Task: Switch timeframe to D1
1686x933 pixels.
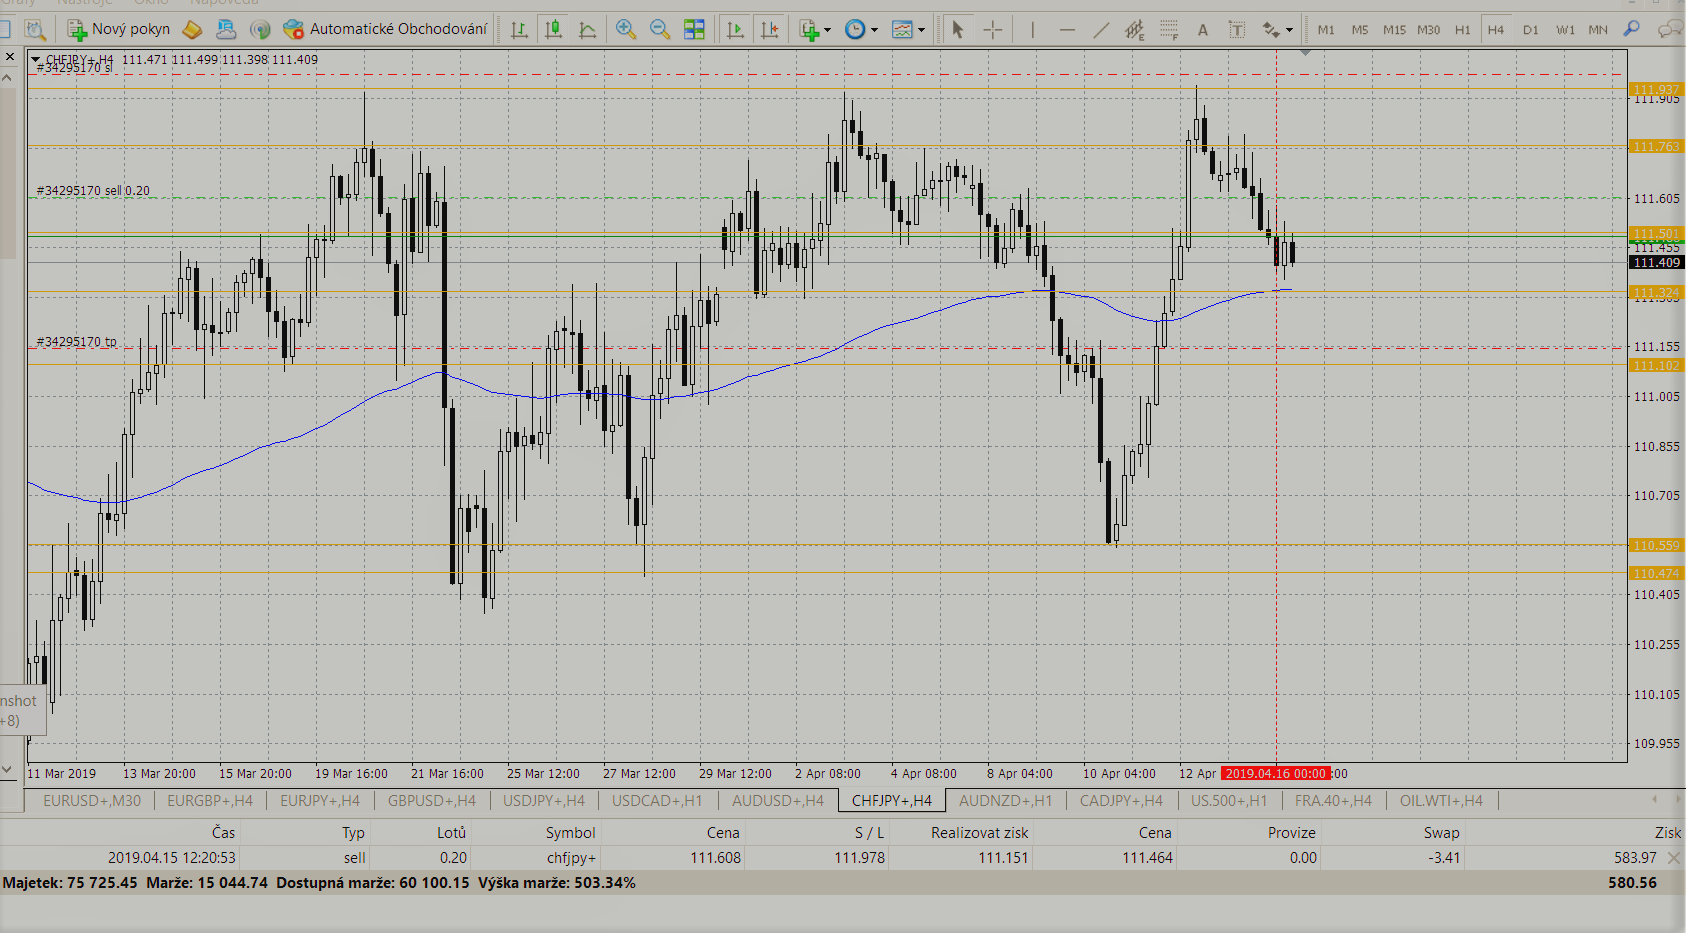Action: [1531, 29]
